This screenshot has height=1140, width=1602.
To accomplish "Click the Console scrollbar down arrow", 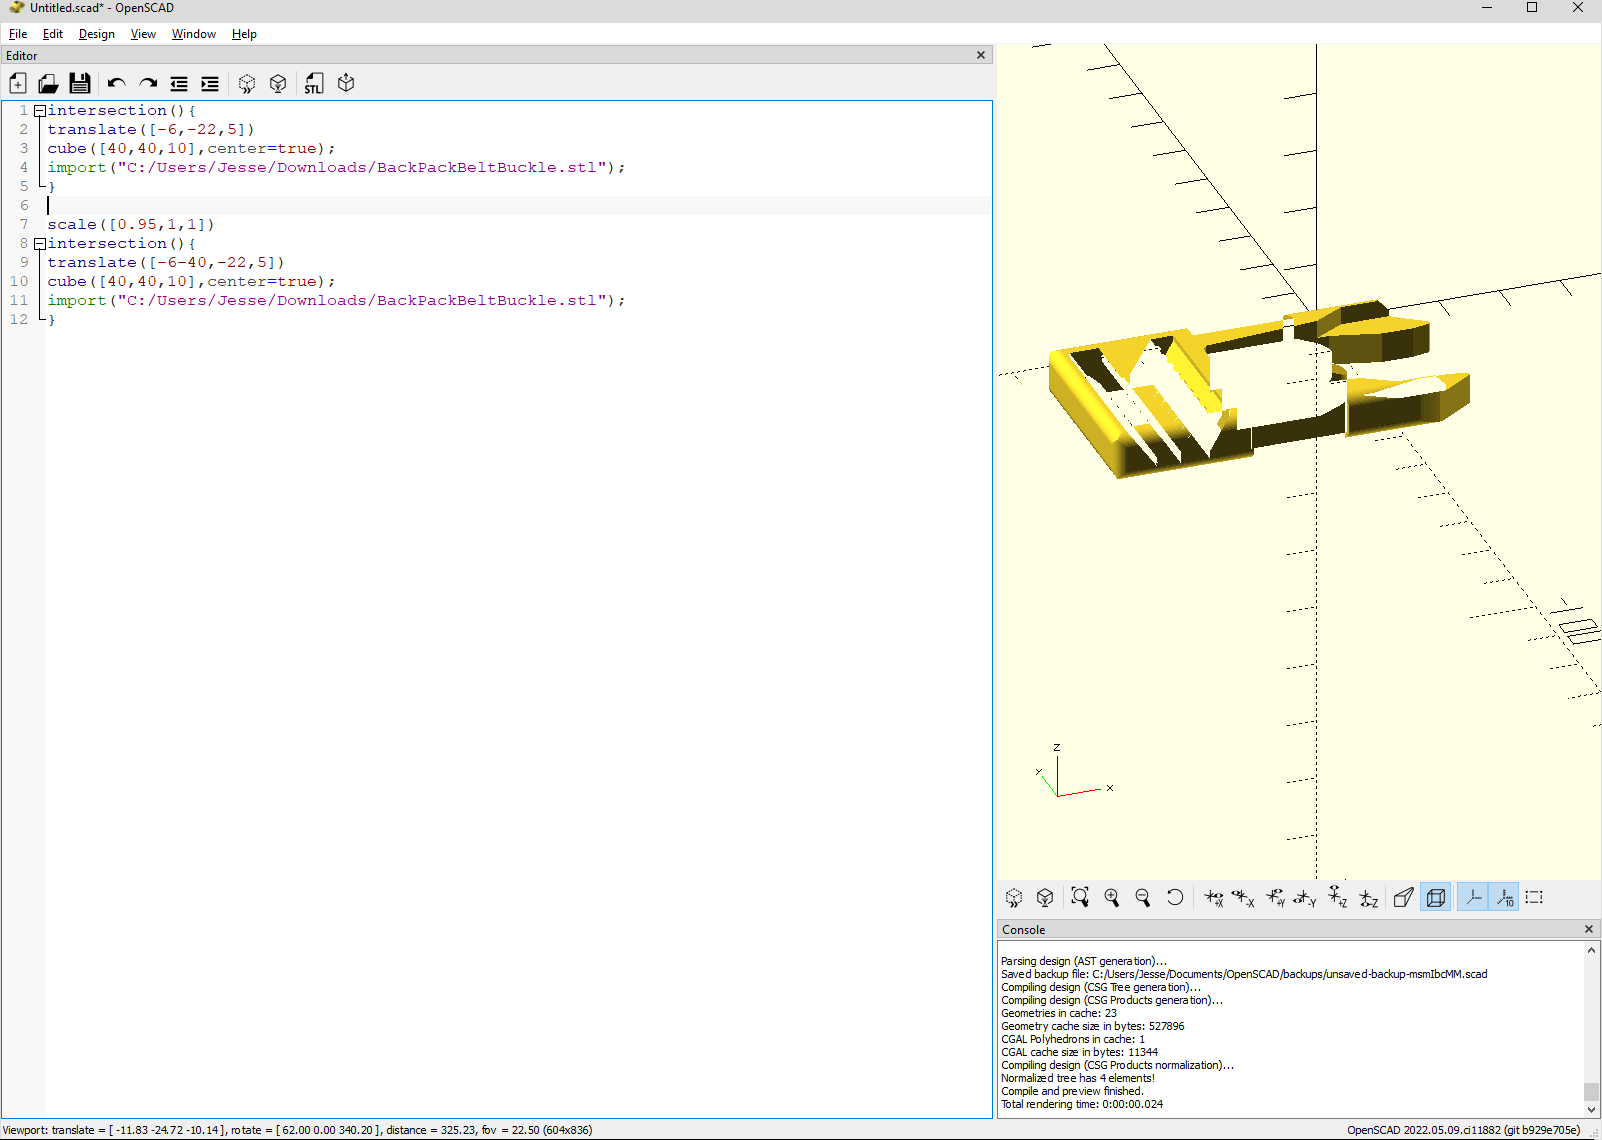I will point(1591,1109).
